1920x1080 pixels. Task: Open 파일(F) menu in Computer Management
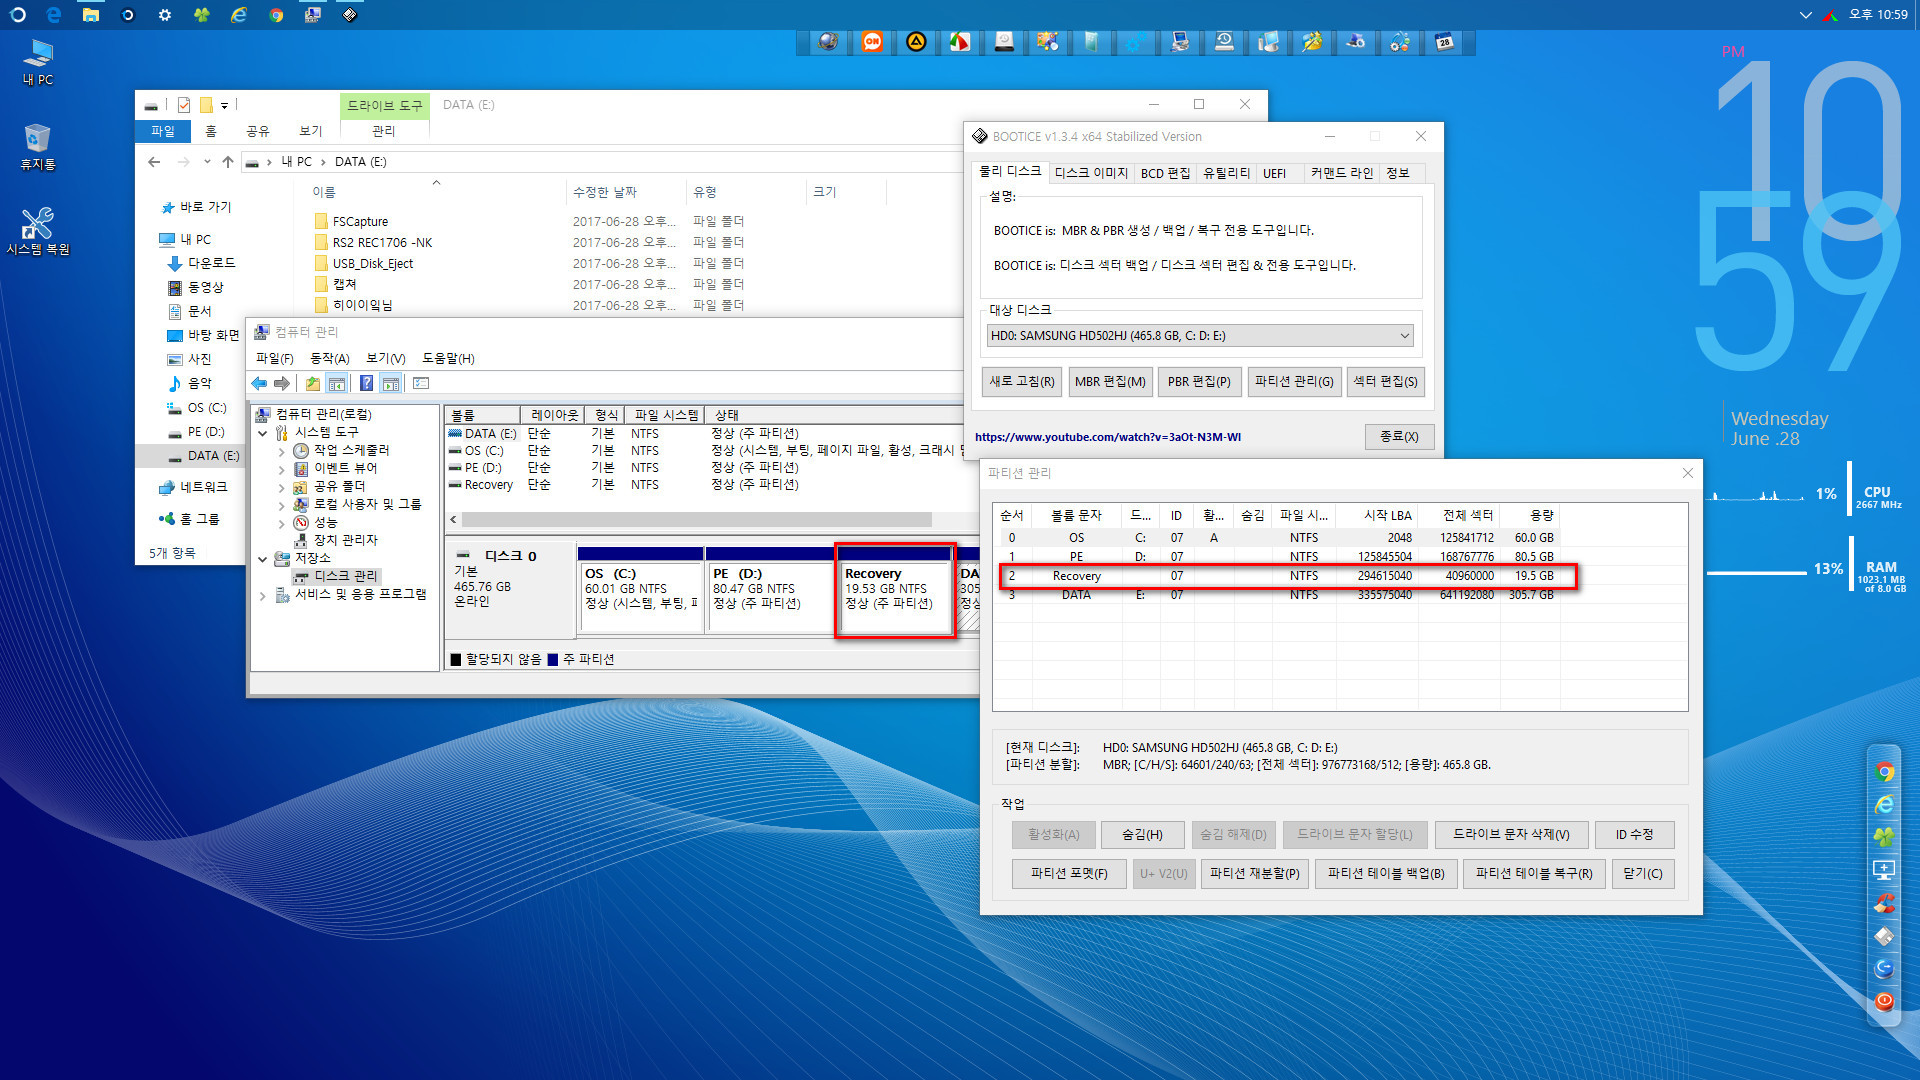274,358
